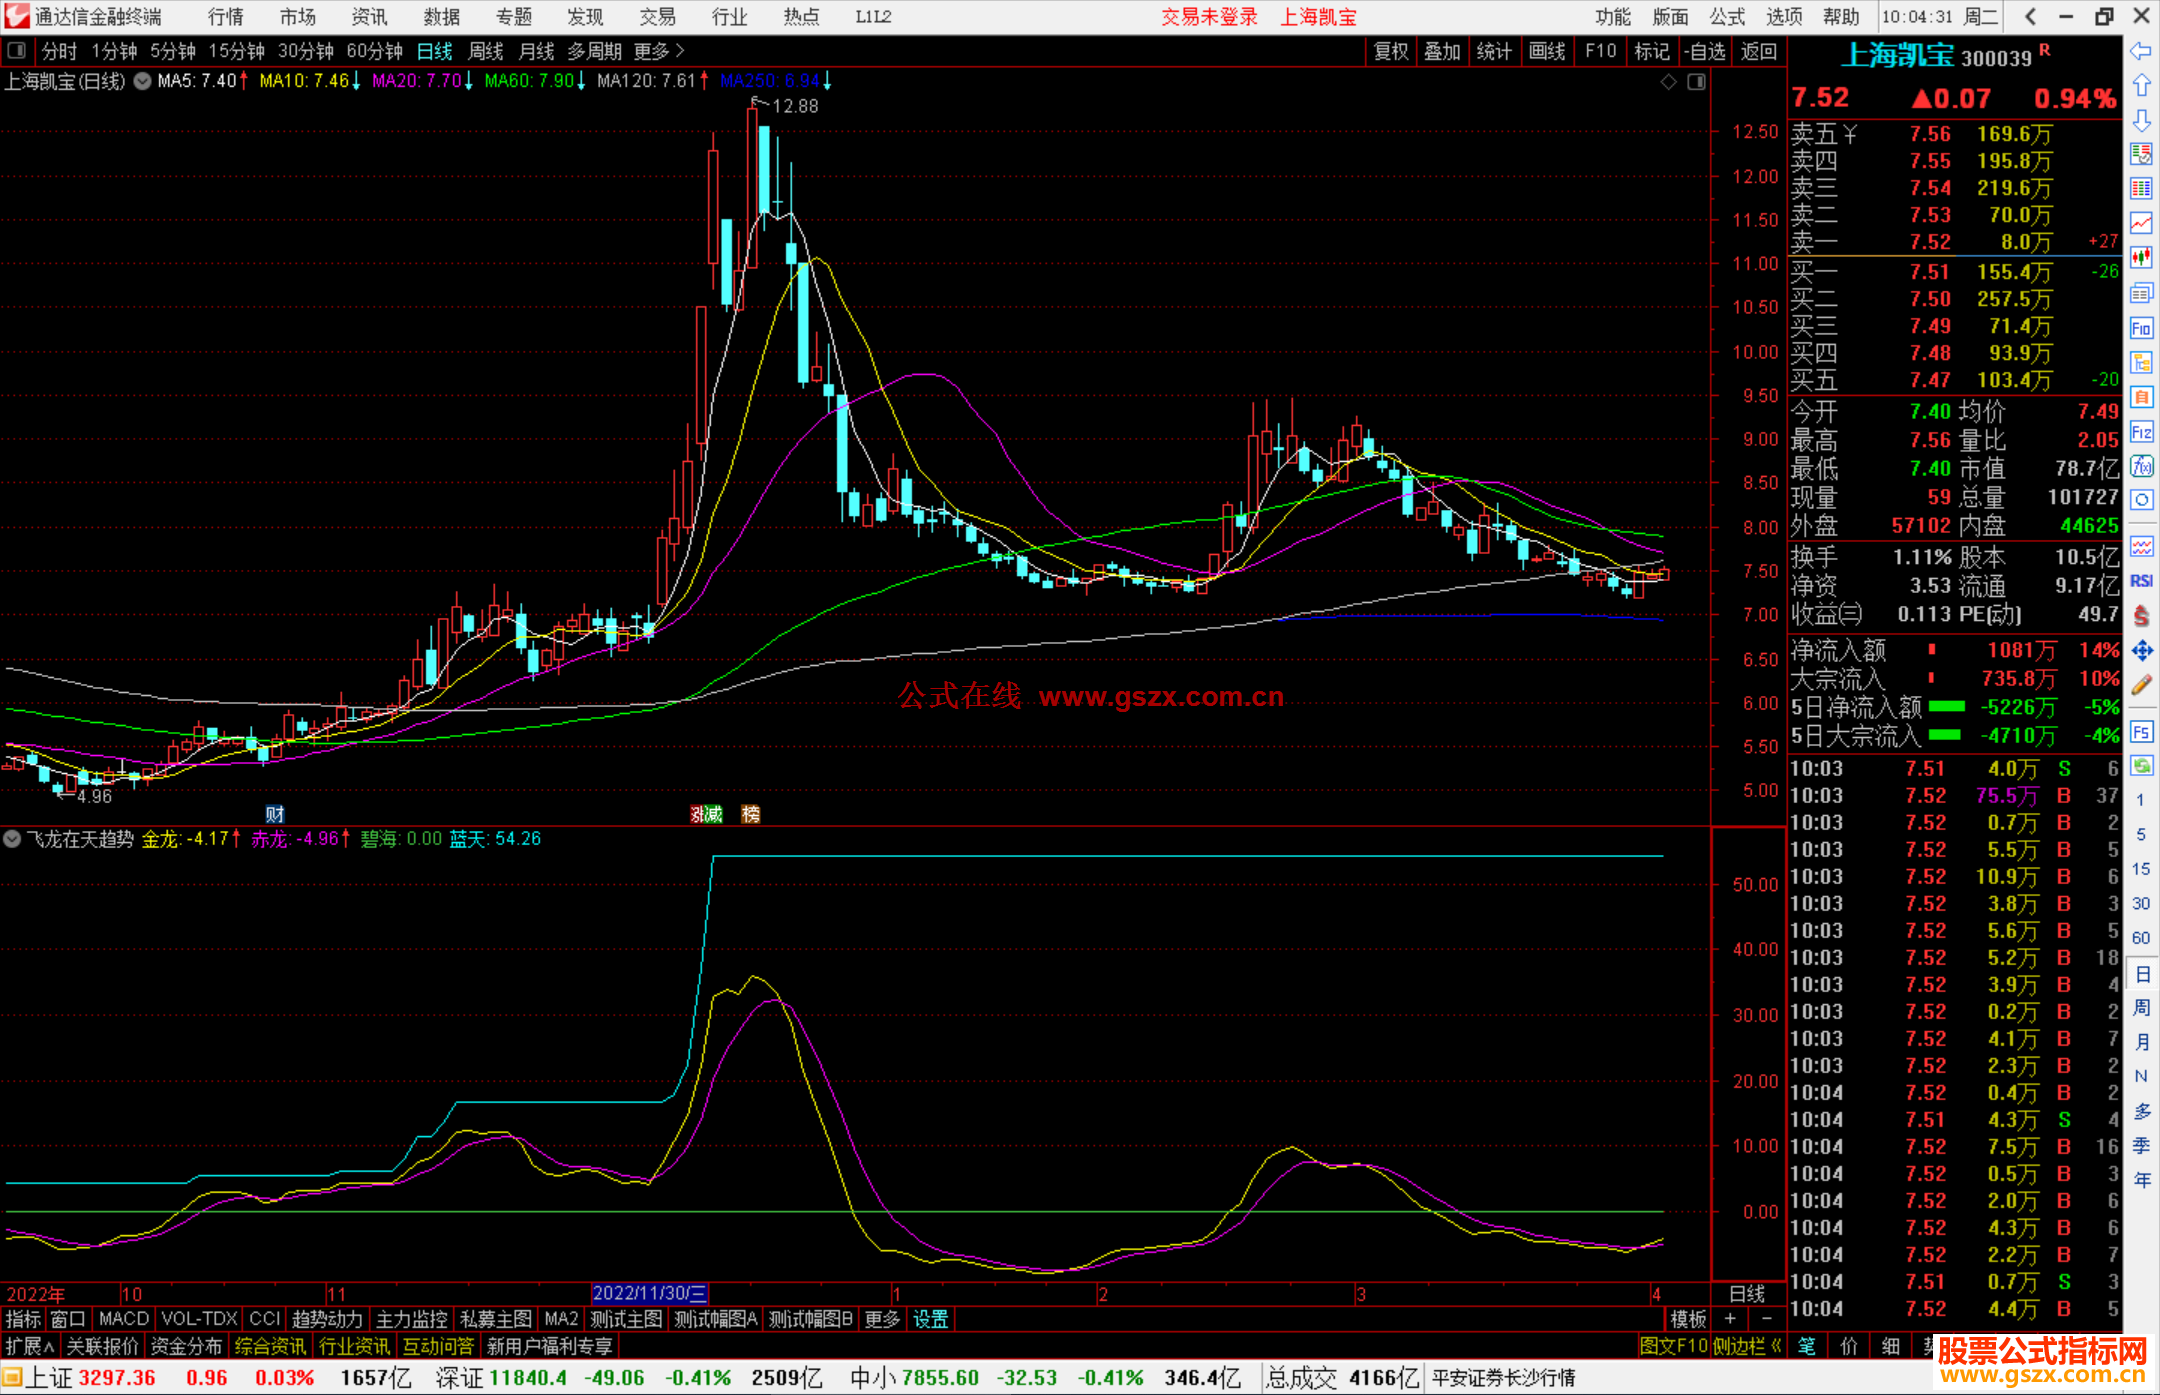Click the candlestick chart sidebar icon
2160x1395 pixels.
(x=2141, y=258)
